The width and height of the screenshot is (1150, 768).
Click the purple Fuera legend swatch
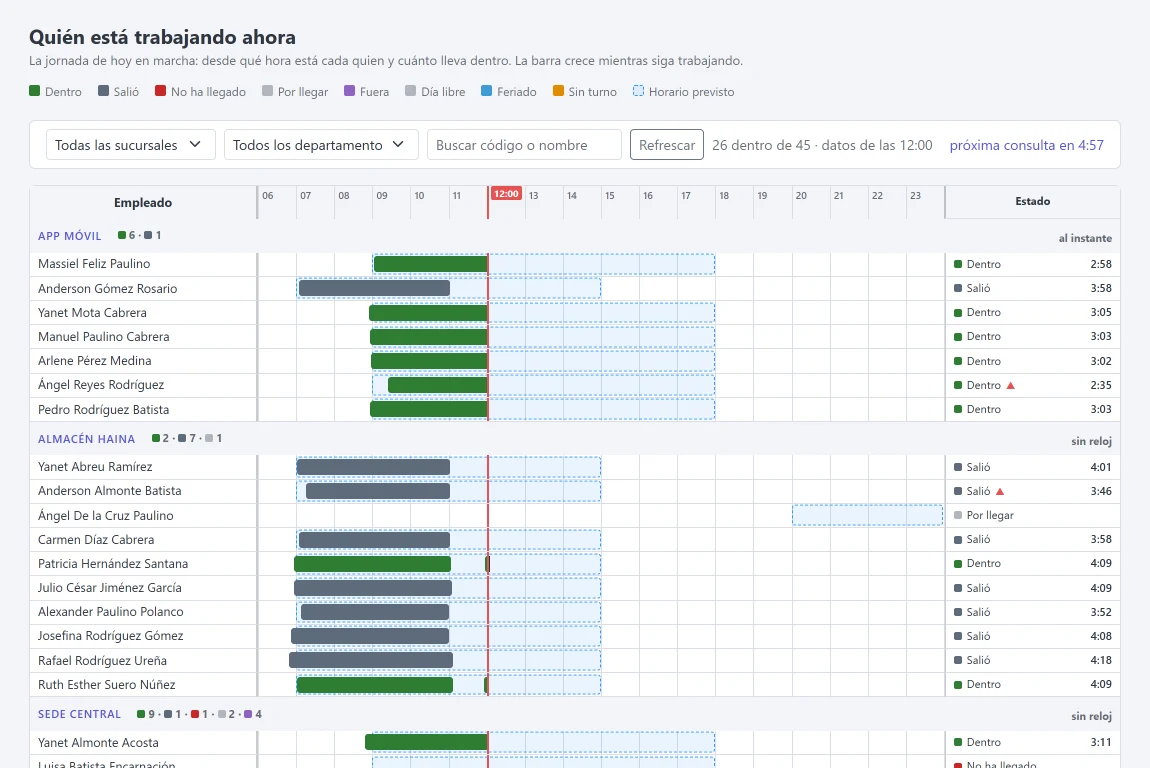349,91
